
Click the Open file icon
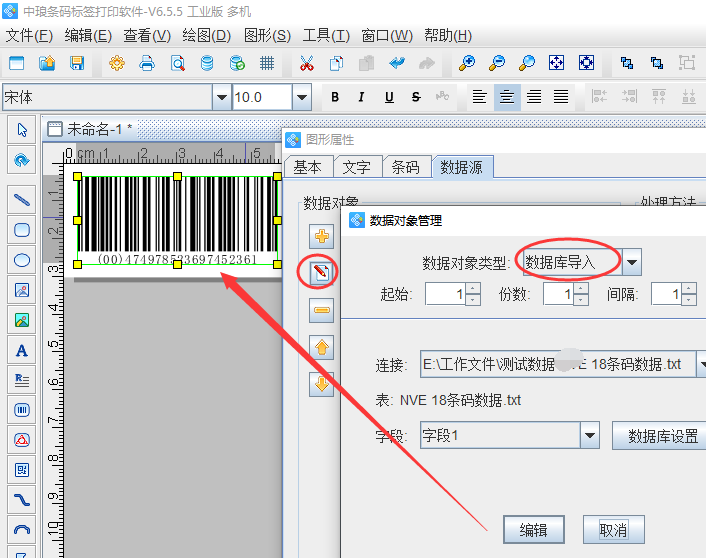(x=47, y=63)
